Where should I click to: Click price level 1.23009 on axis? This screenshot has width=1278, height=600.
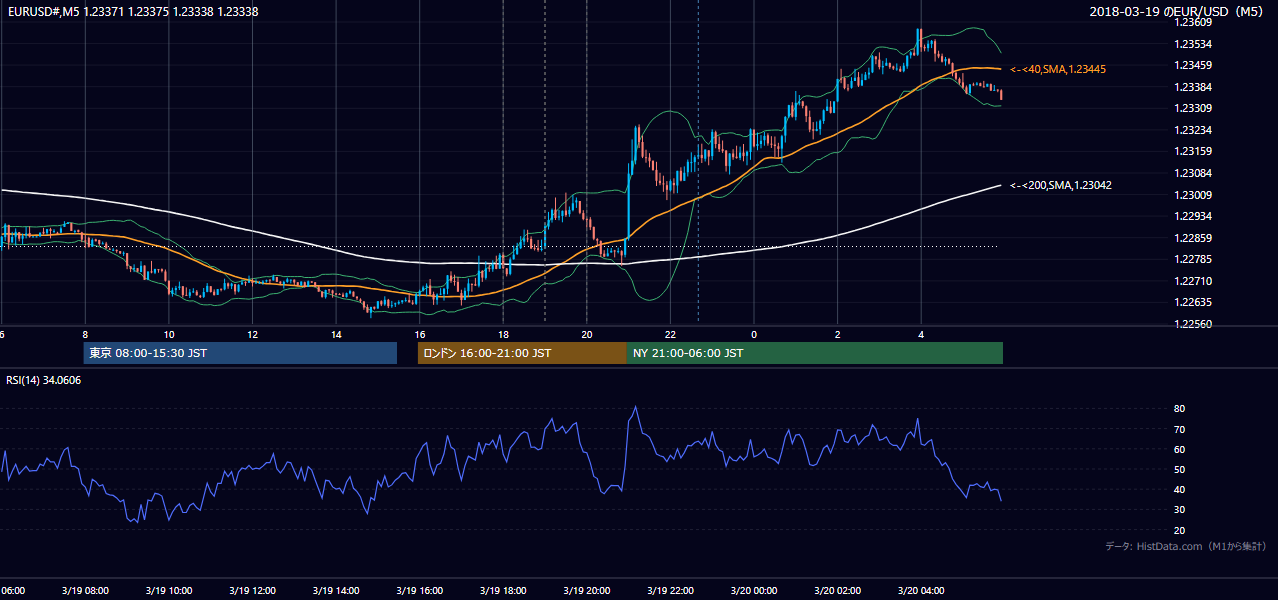(1193, 195)
